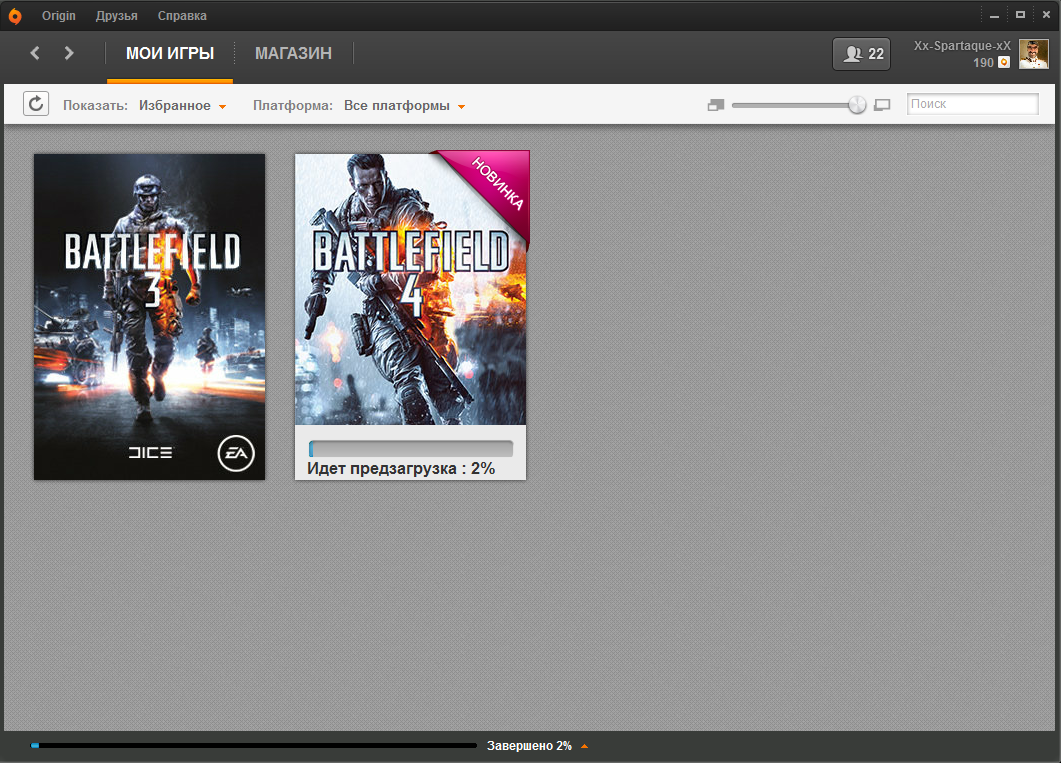Click the small tiles size icon
1061x763 pixels.
pos(715,105)
